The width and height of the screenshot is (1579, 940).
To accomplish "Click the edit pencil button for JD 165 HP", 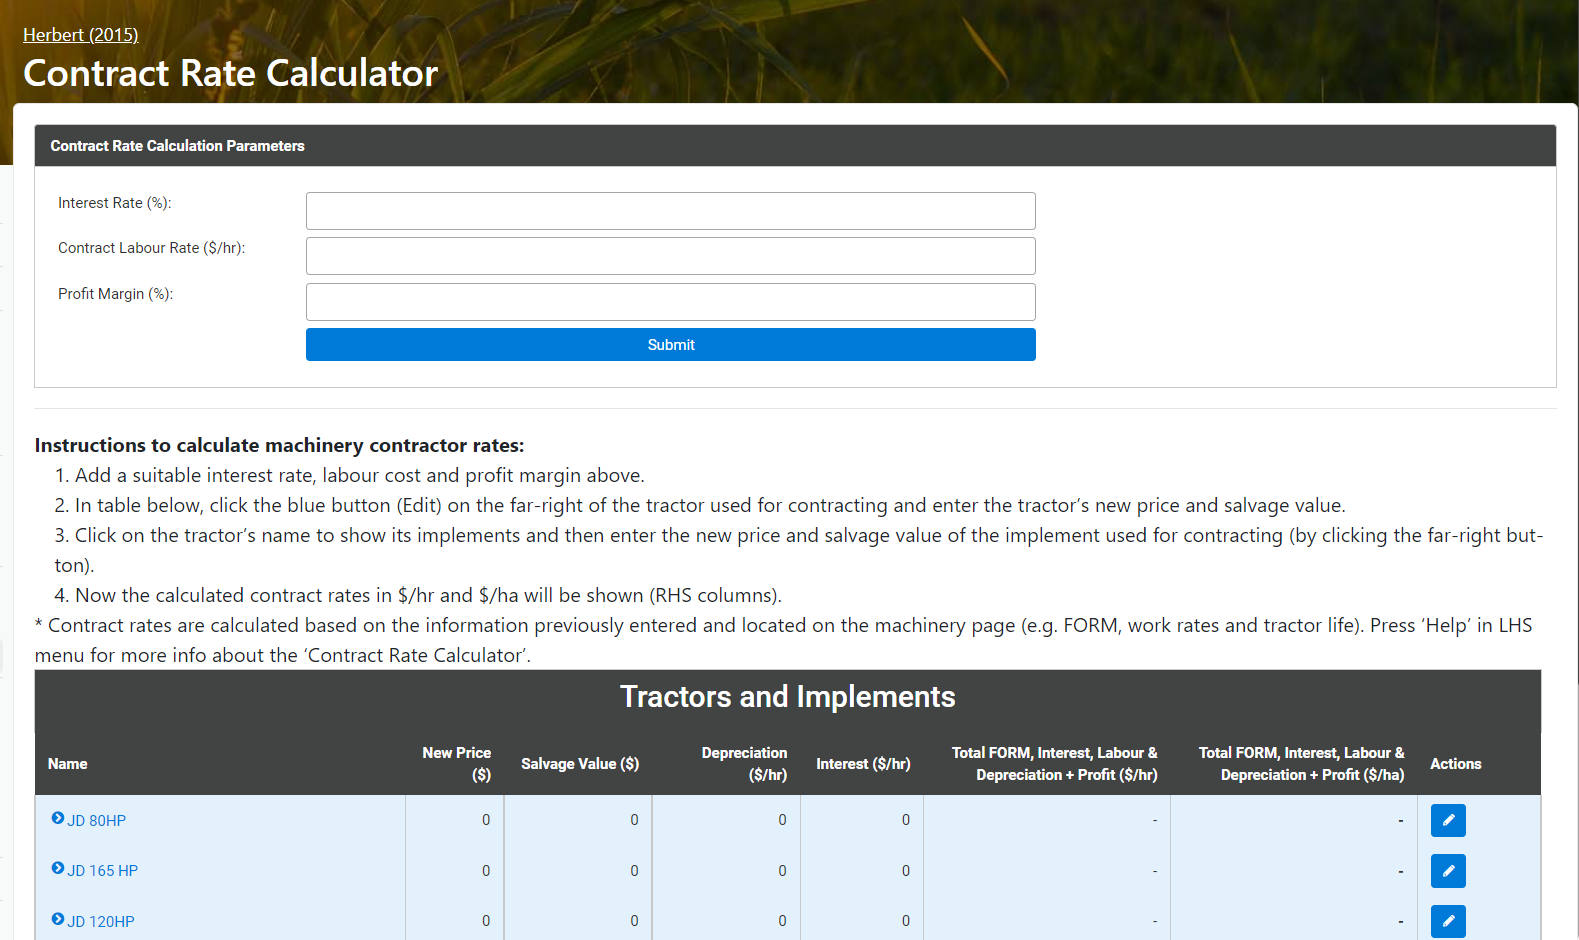I will [x=1447, y=871].
